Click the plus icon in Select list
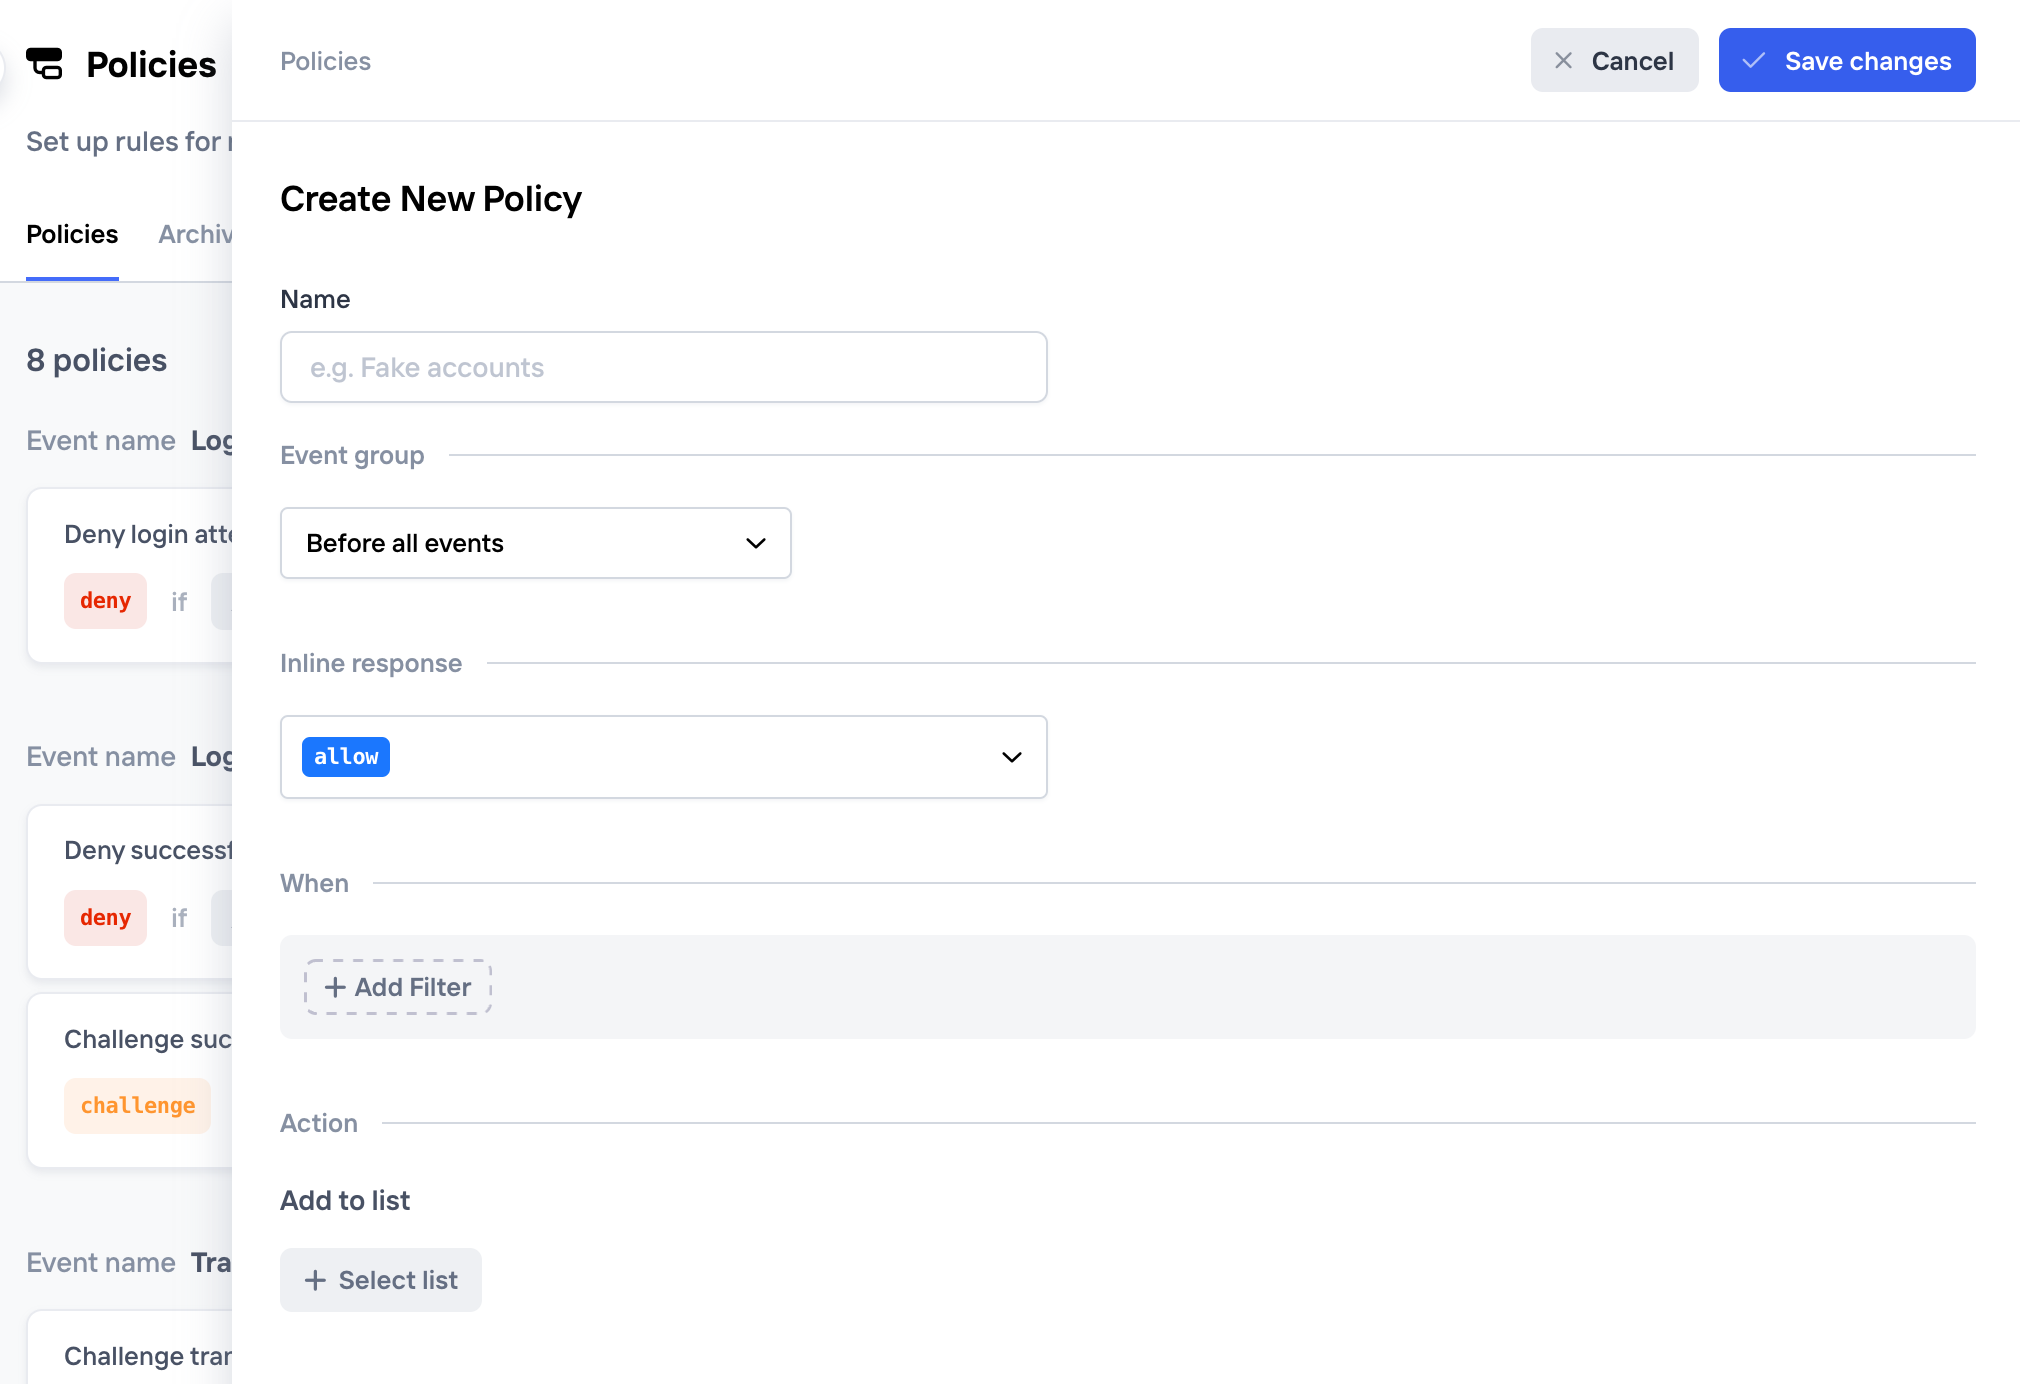This screenshot has width=2020, height=1384. 315,1280
